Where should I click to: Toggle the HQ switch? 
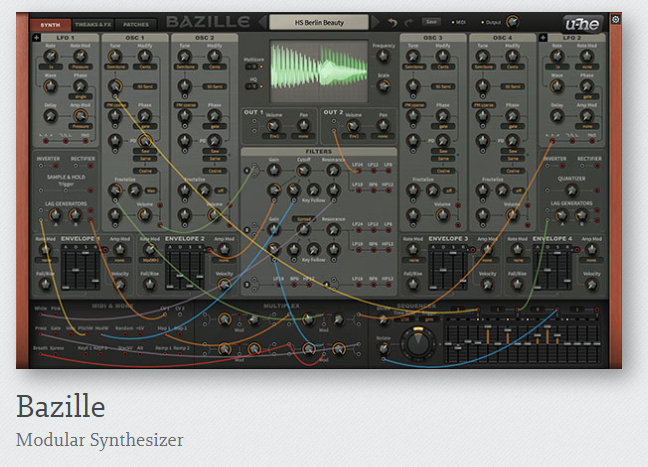click(x=252, y=86)
